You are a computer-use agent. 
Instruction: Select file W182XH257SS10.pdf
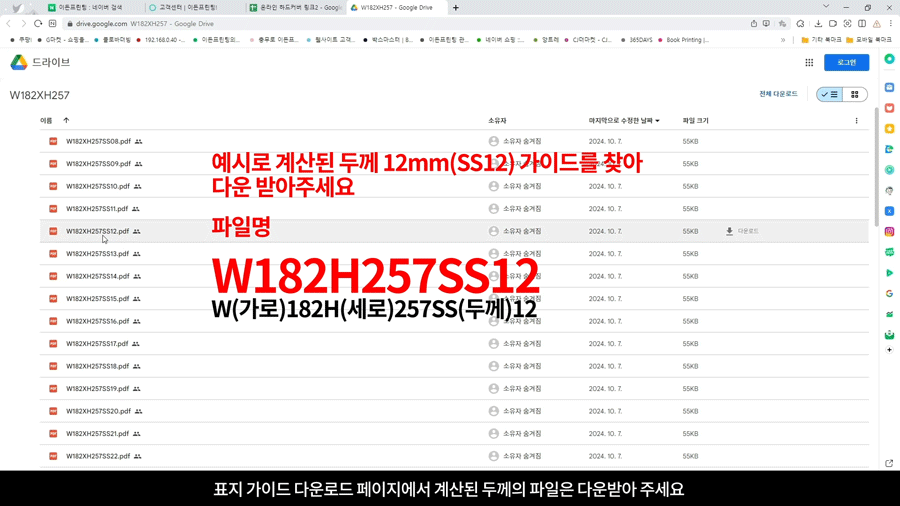point(98,186)
